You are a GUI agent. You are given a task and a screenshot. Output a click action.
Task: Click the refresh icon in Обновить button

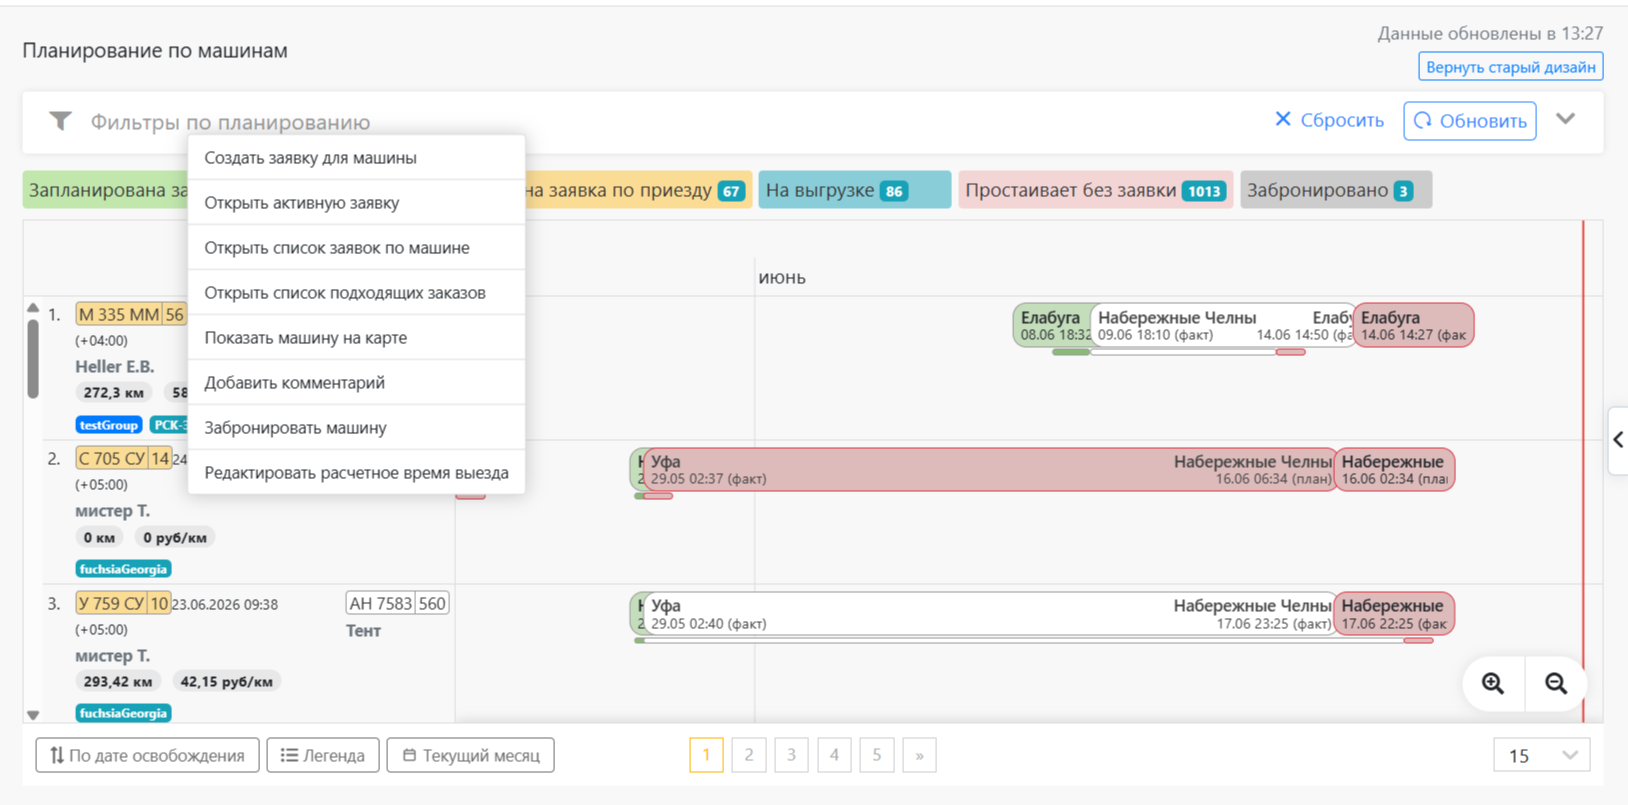[1423, 121]
